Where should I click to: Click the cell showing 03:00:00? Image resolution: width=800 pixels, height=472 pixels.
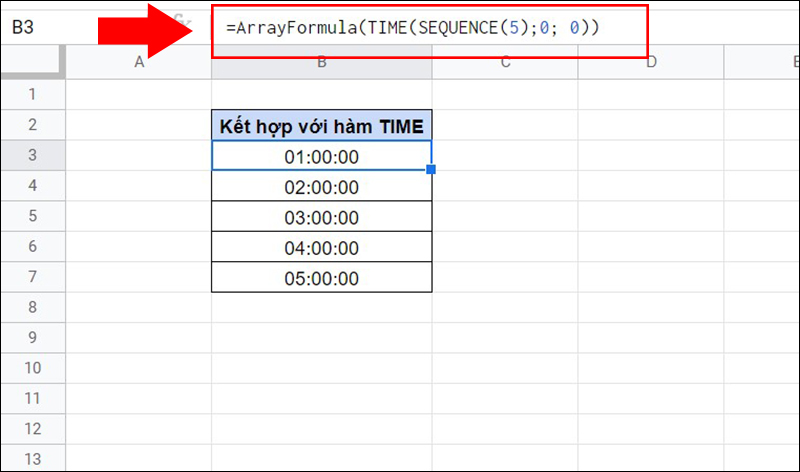[x=321, y=216]
